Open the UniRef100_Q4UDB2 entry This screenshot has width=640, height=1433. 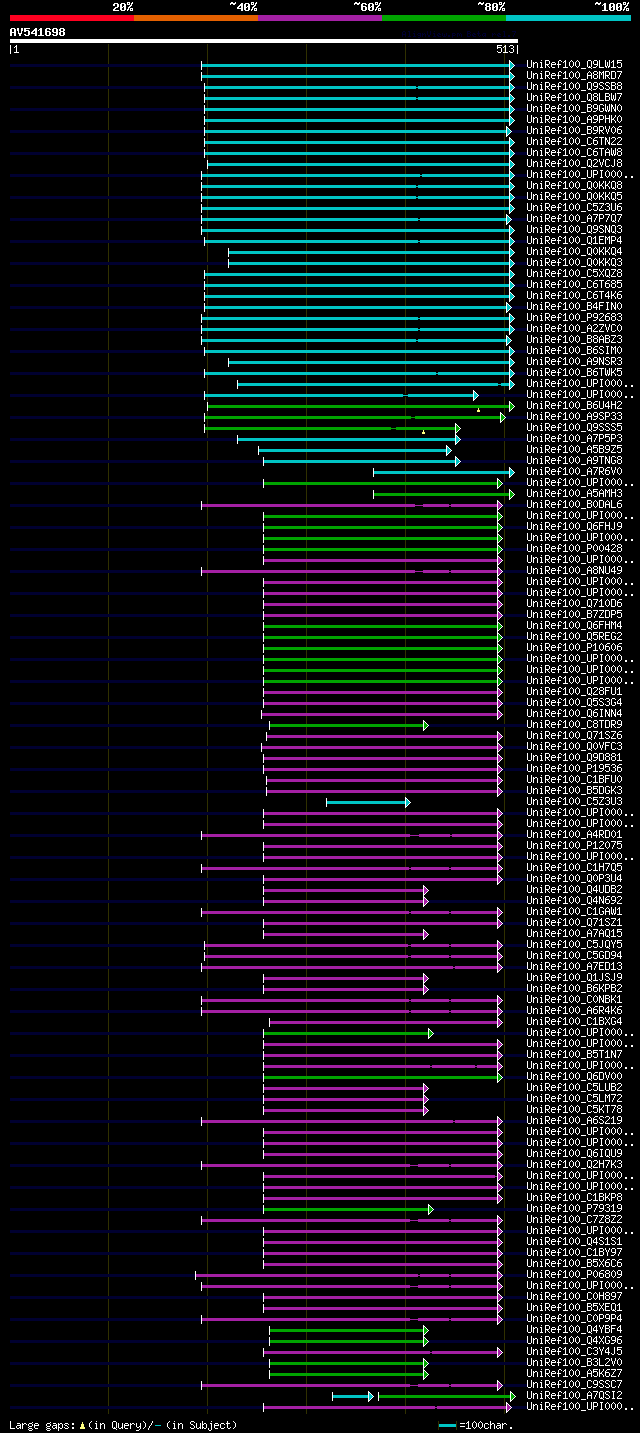pos(574,889)
